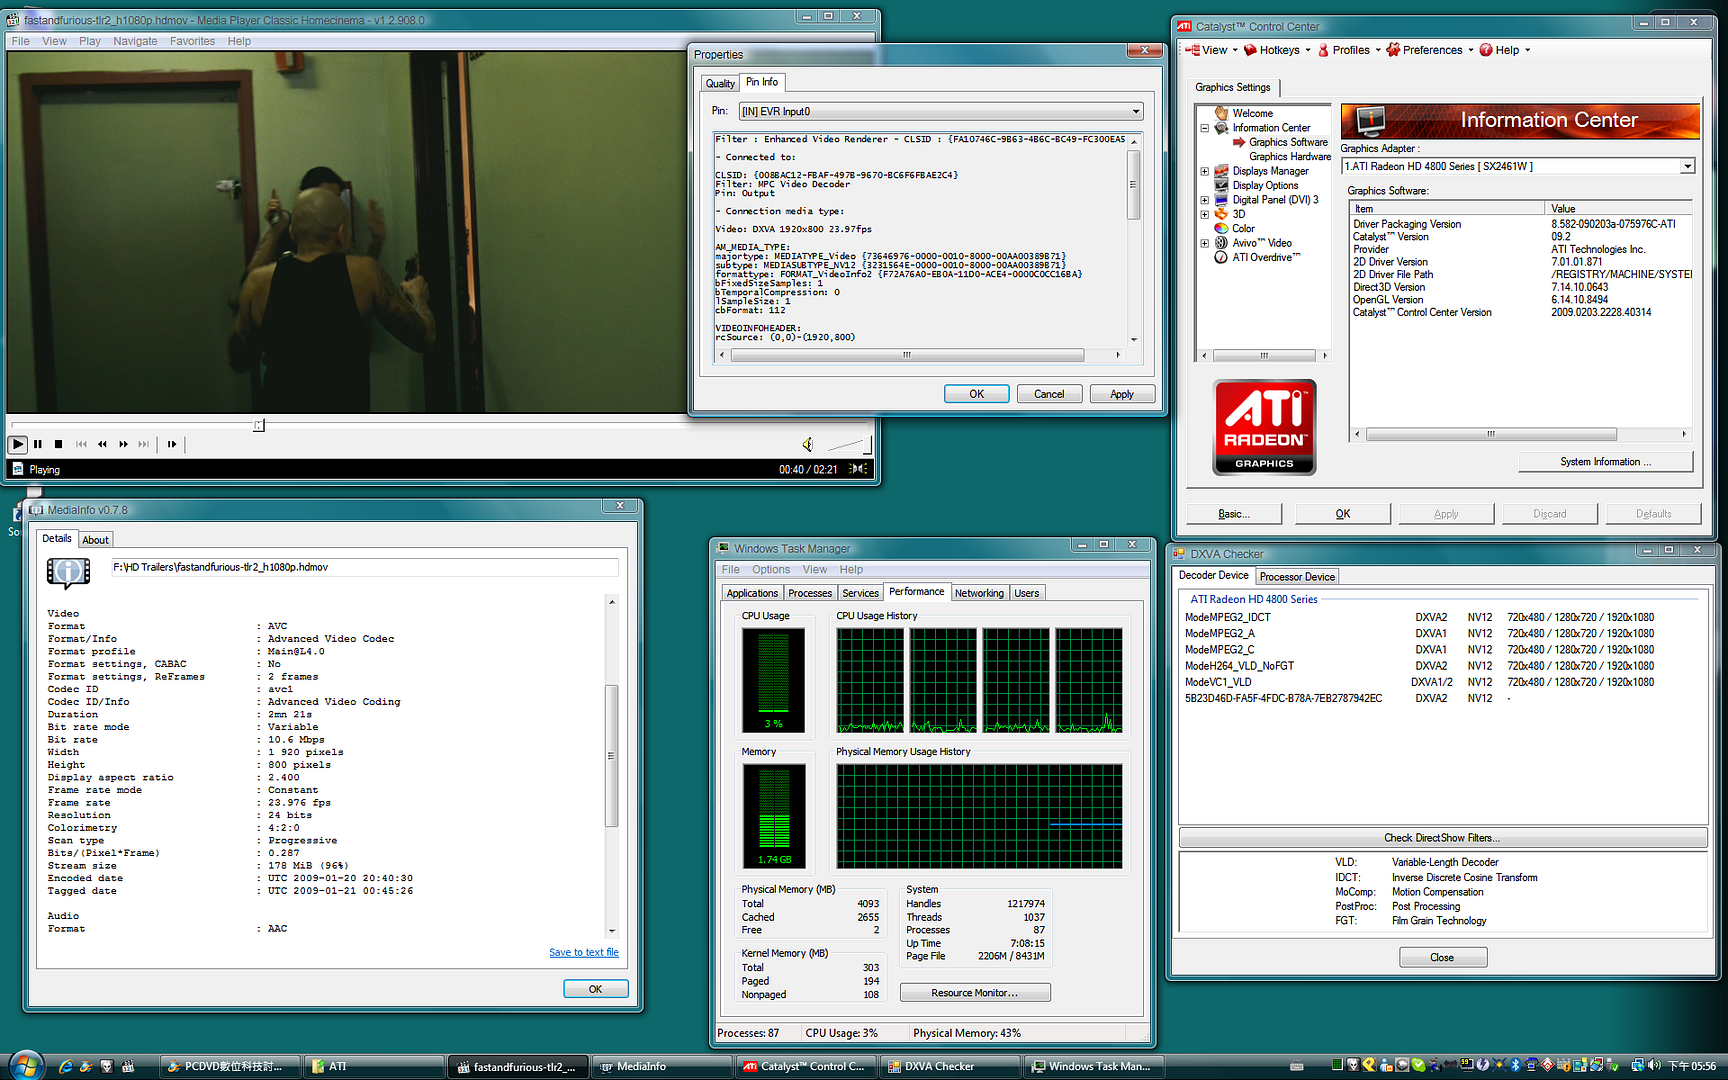Image resolution: width=1728 pixels, height=1080 pixels.
Task: Select Welcome in the Catalyst tree
Action: [1252, 113]
